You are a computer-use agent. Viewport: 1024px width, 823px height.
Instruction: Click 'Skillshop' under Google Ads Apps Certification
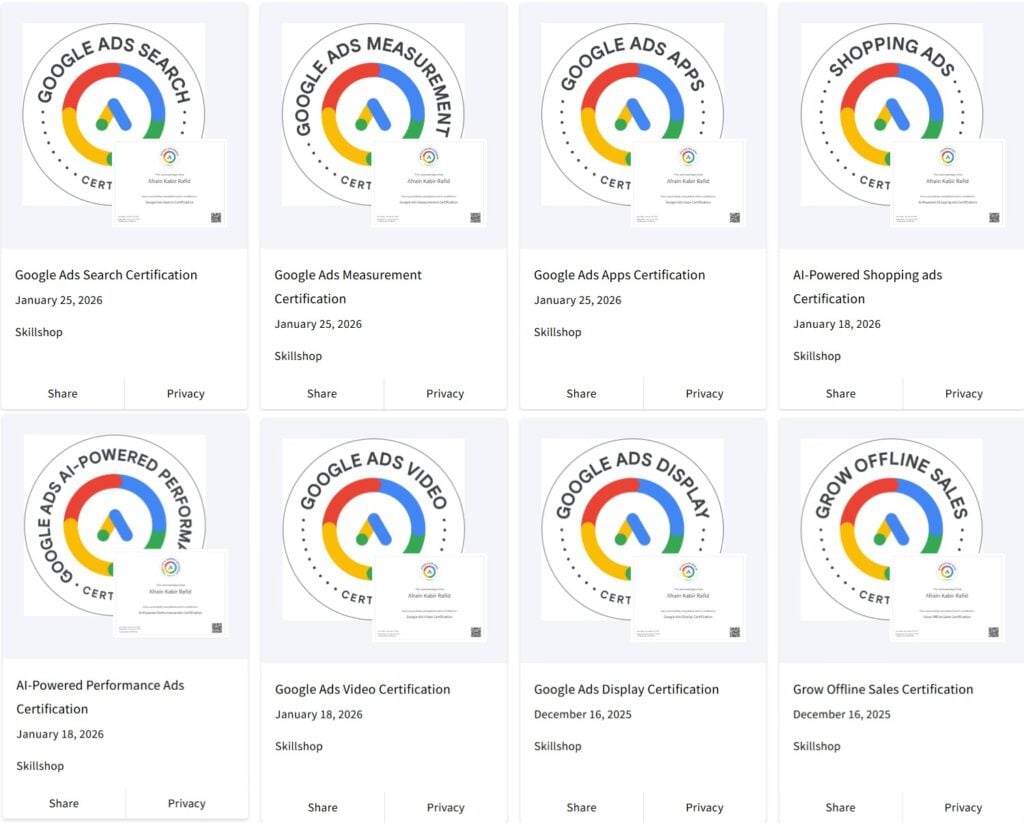[558, 332]
